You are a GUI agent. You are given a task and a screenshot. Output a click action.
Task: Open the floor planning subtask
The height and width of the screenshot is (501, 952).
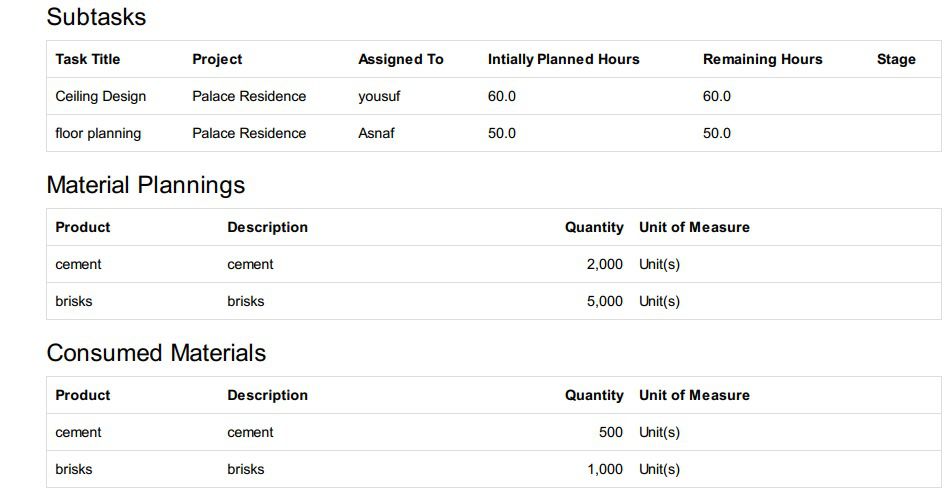tap(98, 133)
